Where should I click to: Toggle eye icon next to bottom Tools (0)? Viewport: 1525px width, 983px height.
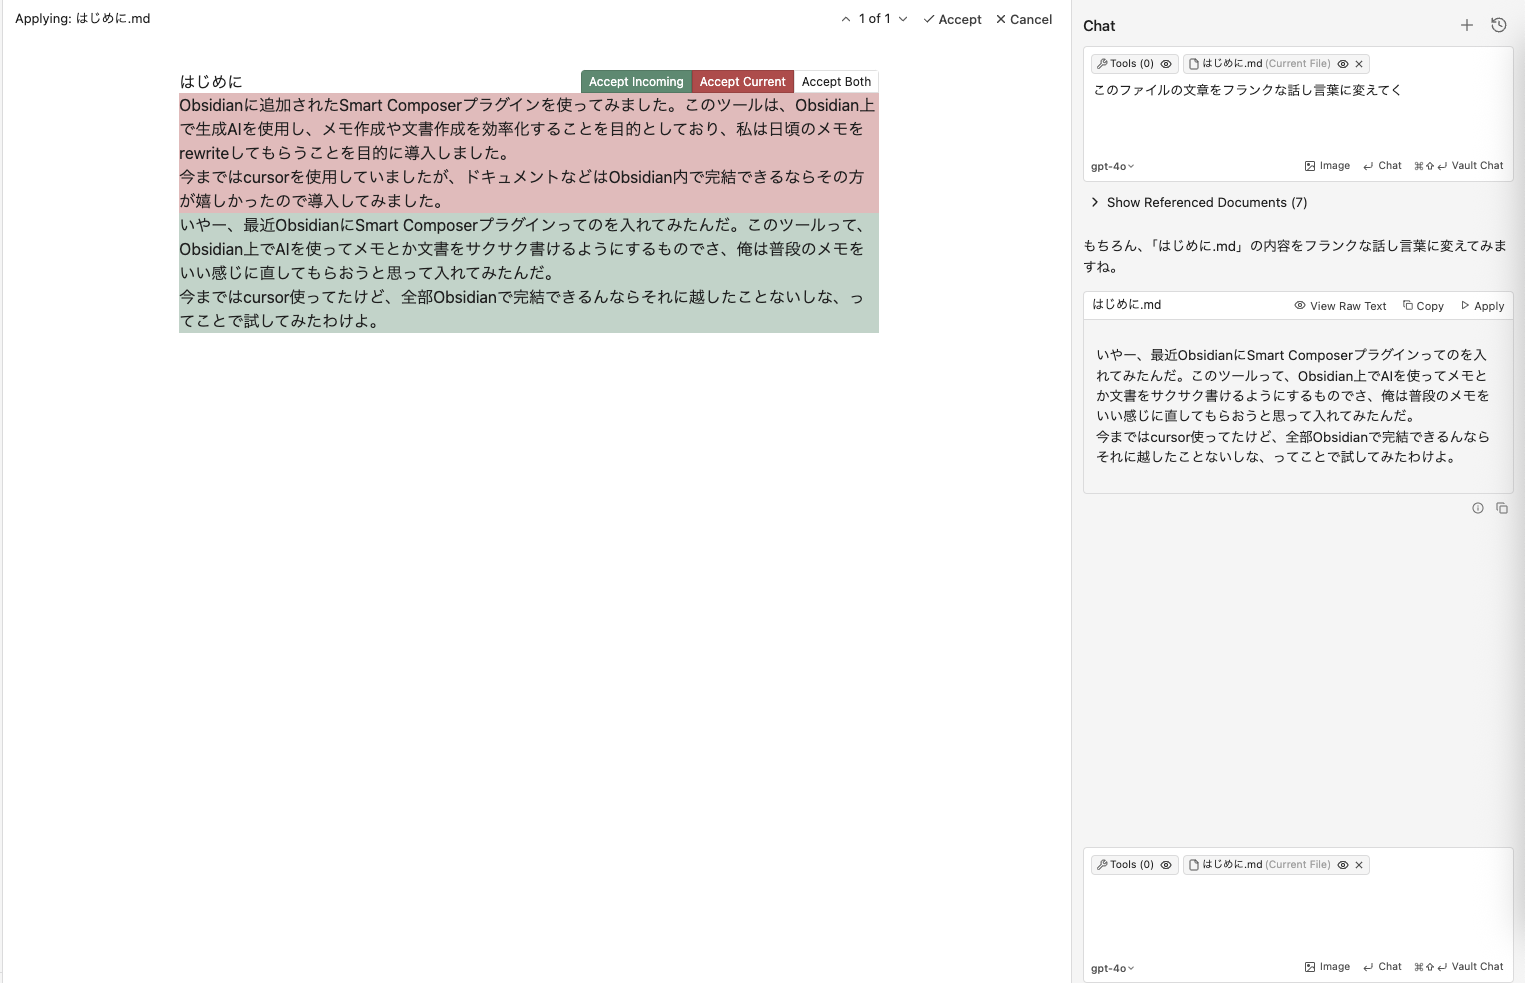click(x=1166, y=865)
